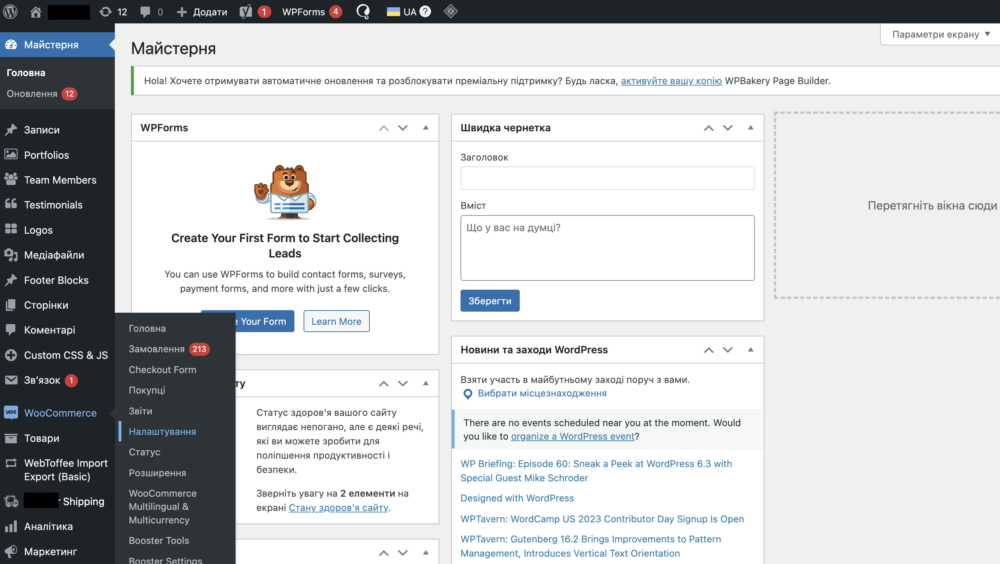Open Статус submenu item
The image size is (1000, 564).
pos(144,452)
